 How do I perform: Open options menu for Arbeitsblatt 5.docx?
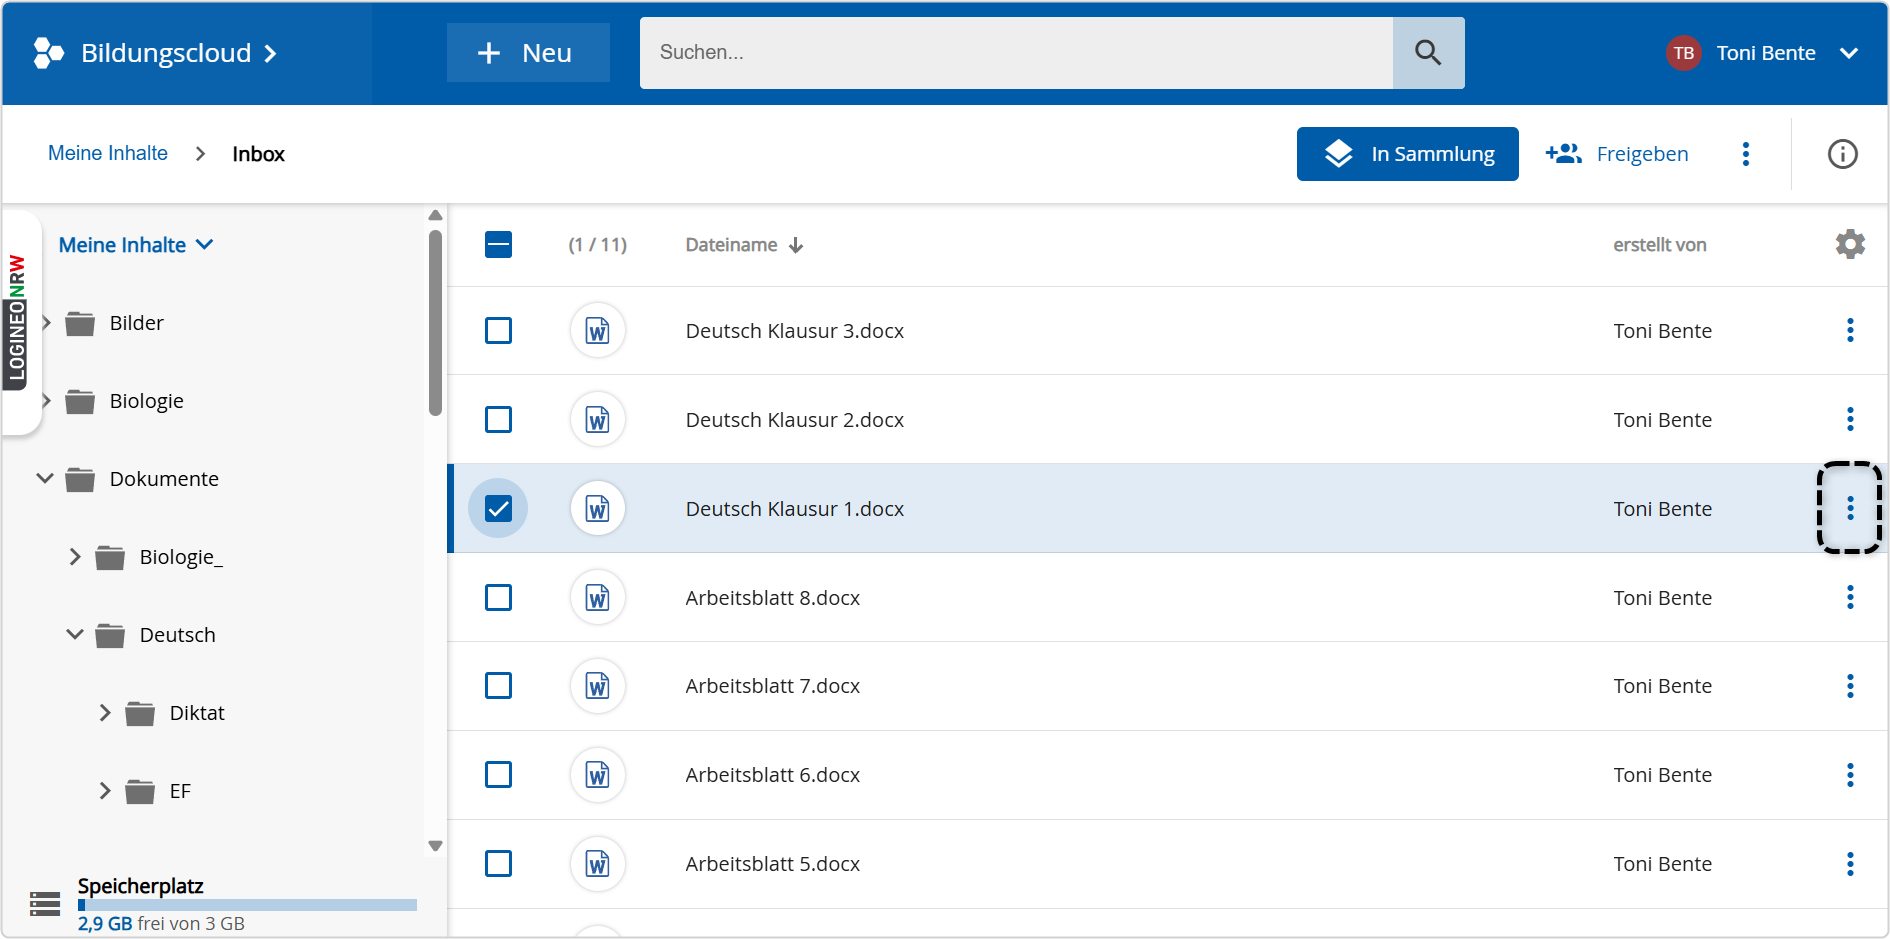pyautogui.click(x=1850, y=864)
